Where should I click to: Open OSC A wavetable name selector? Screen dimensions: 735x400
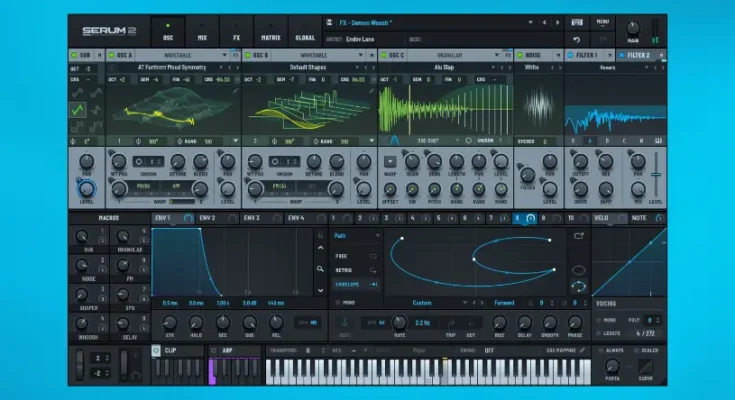point(172,66)
